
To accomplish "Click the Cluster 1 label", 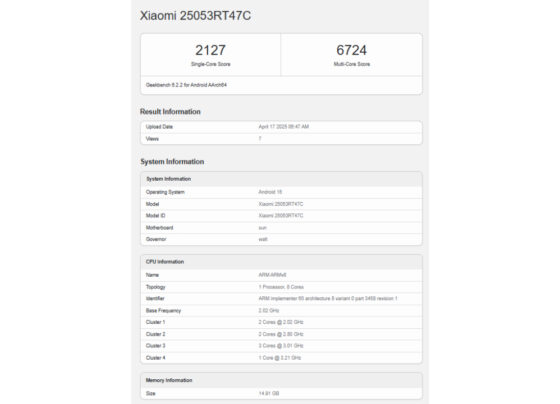I will (155, 322).
